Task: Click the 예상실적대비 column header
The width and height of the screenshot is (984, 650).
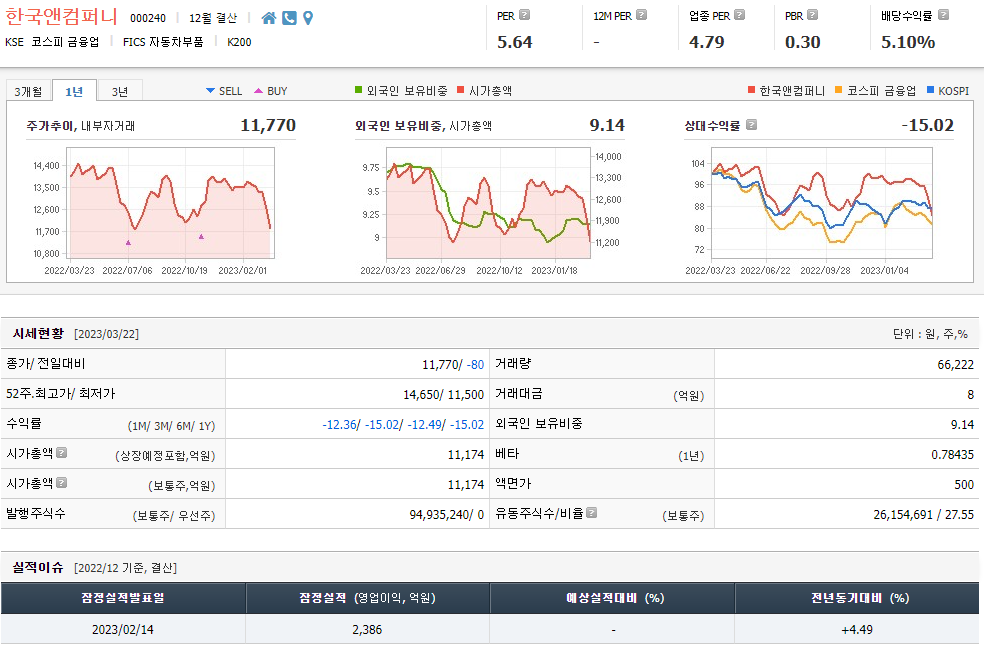Action: [x=612, y=598]
